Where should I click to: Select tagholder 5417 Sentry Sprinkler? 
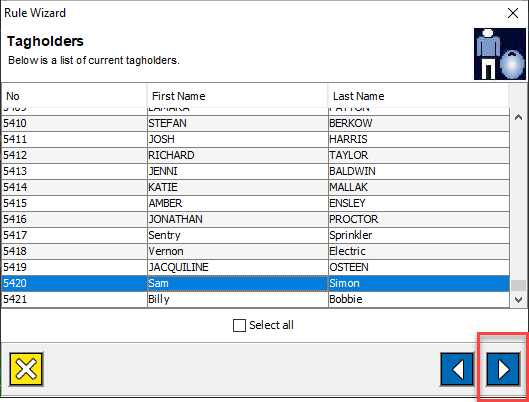click(x=255, y=235)
